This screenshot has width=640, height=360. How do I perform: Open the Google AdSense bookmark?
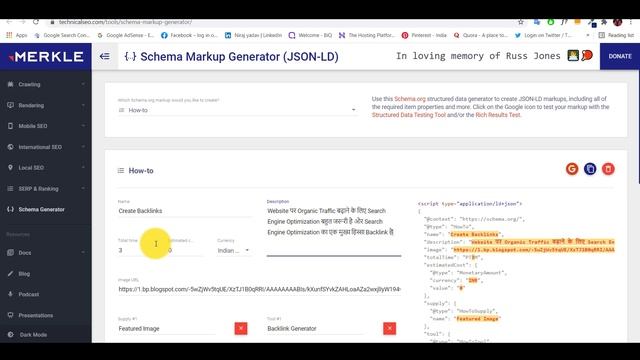click(x=126, y=36)
